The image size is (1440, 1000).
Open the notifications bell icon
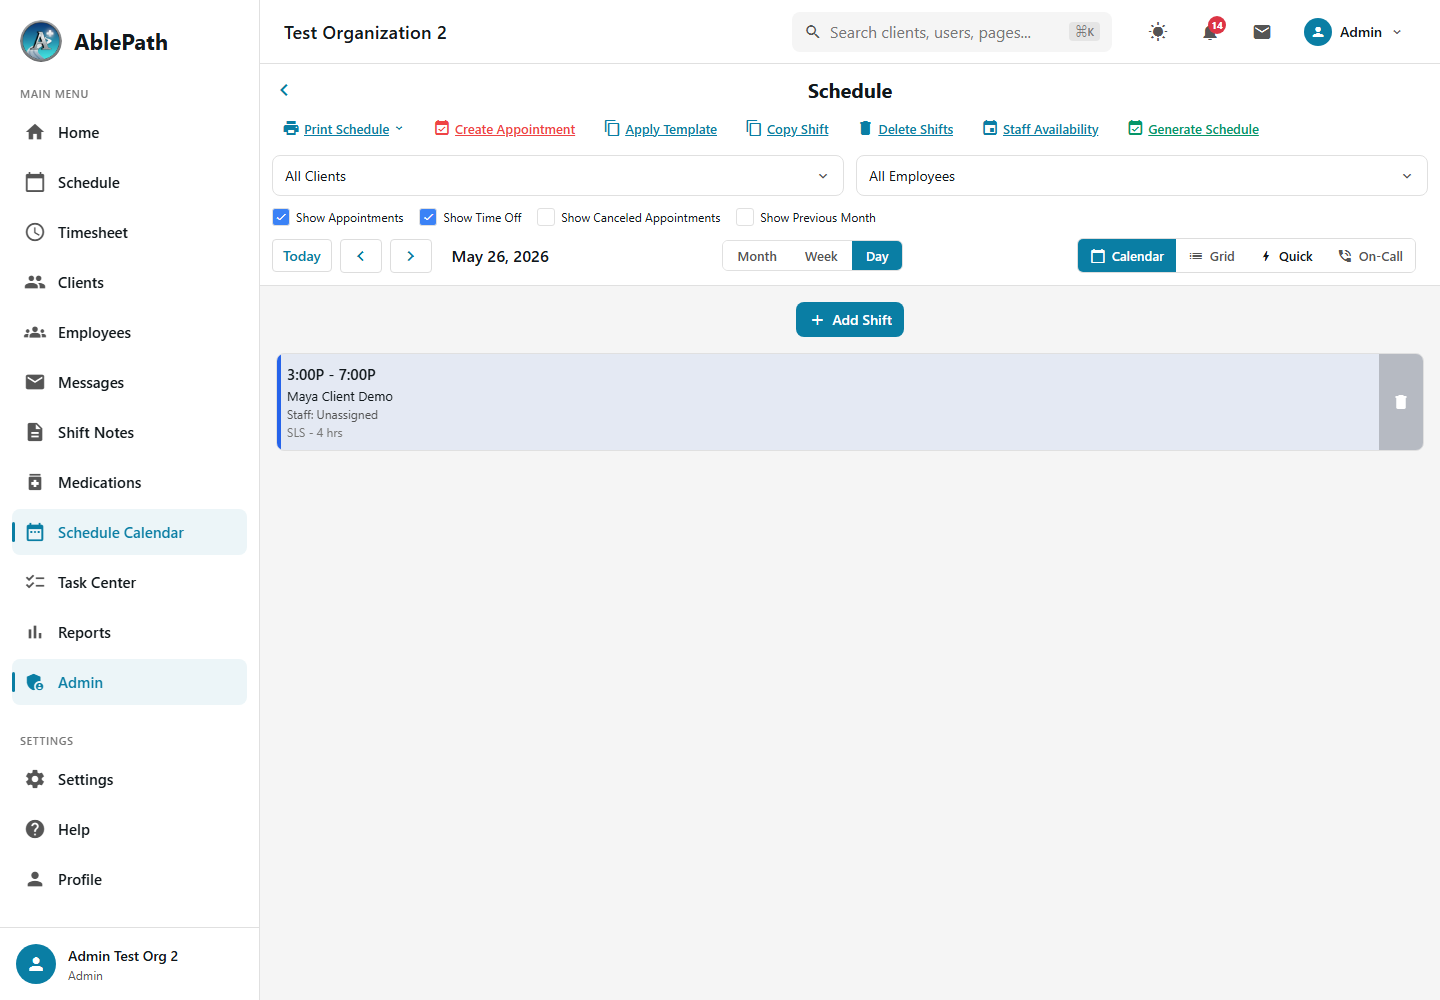1210,32
